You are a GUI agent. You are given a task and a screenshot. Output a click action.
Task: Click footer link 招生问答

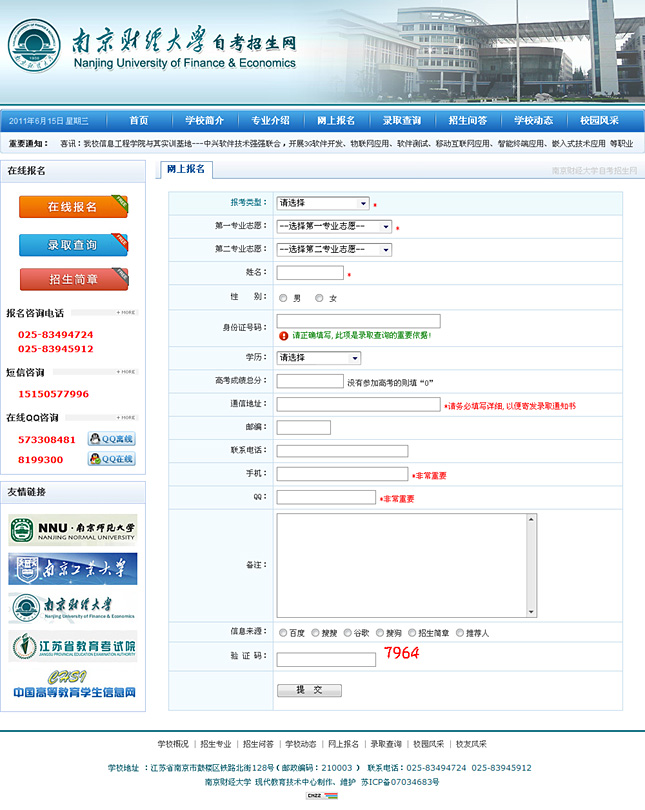point(258,744)
